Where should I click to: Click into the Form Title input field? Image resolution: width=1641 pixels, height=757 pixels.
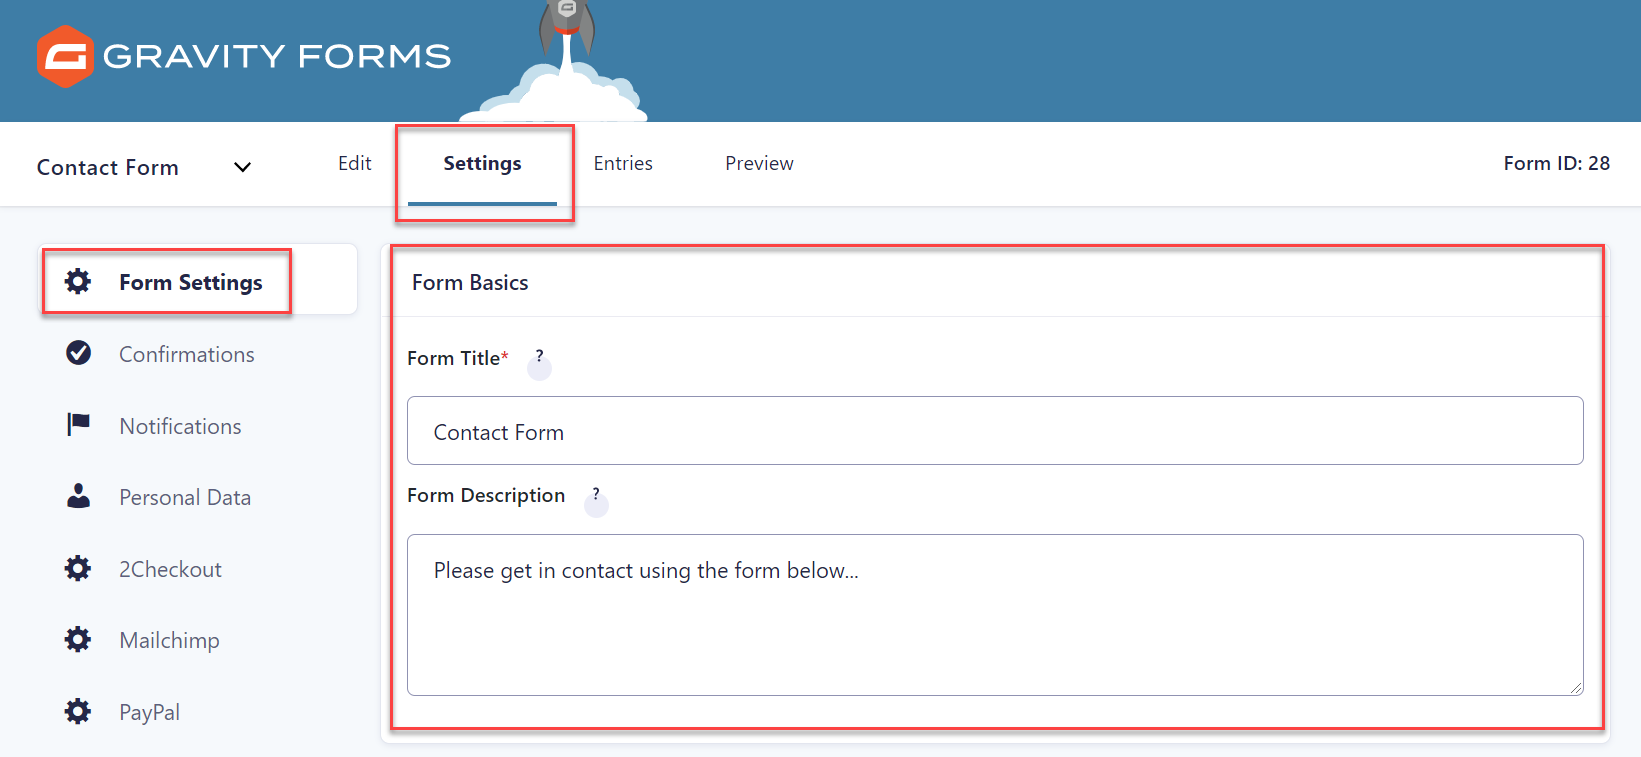click(x=995, y=431)
